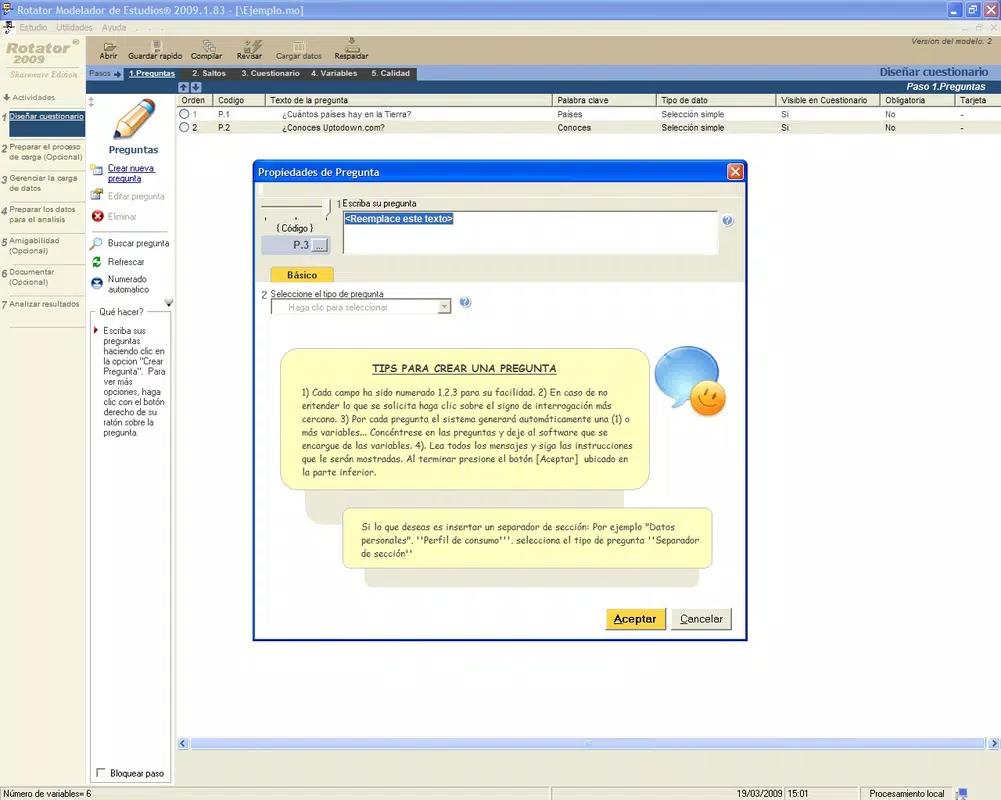Image resolution: width=1001 pixels, height=800 pixels.
Task: Switch to the 2. Saltos step tab
Action: tap(209, 73)
